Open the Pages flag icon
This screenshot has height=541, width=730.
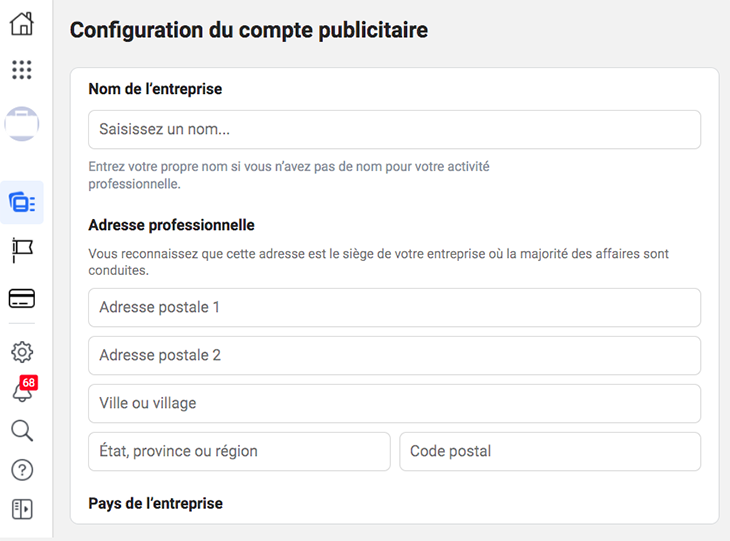[x=21, y=250]
